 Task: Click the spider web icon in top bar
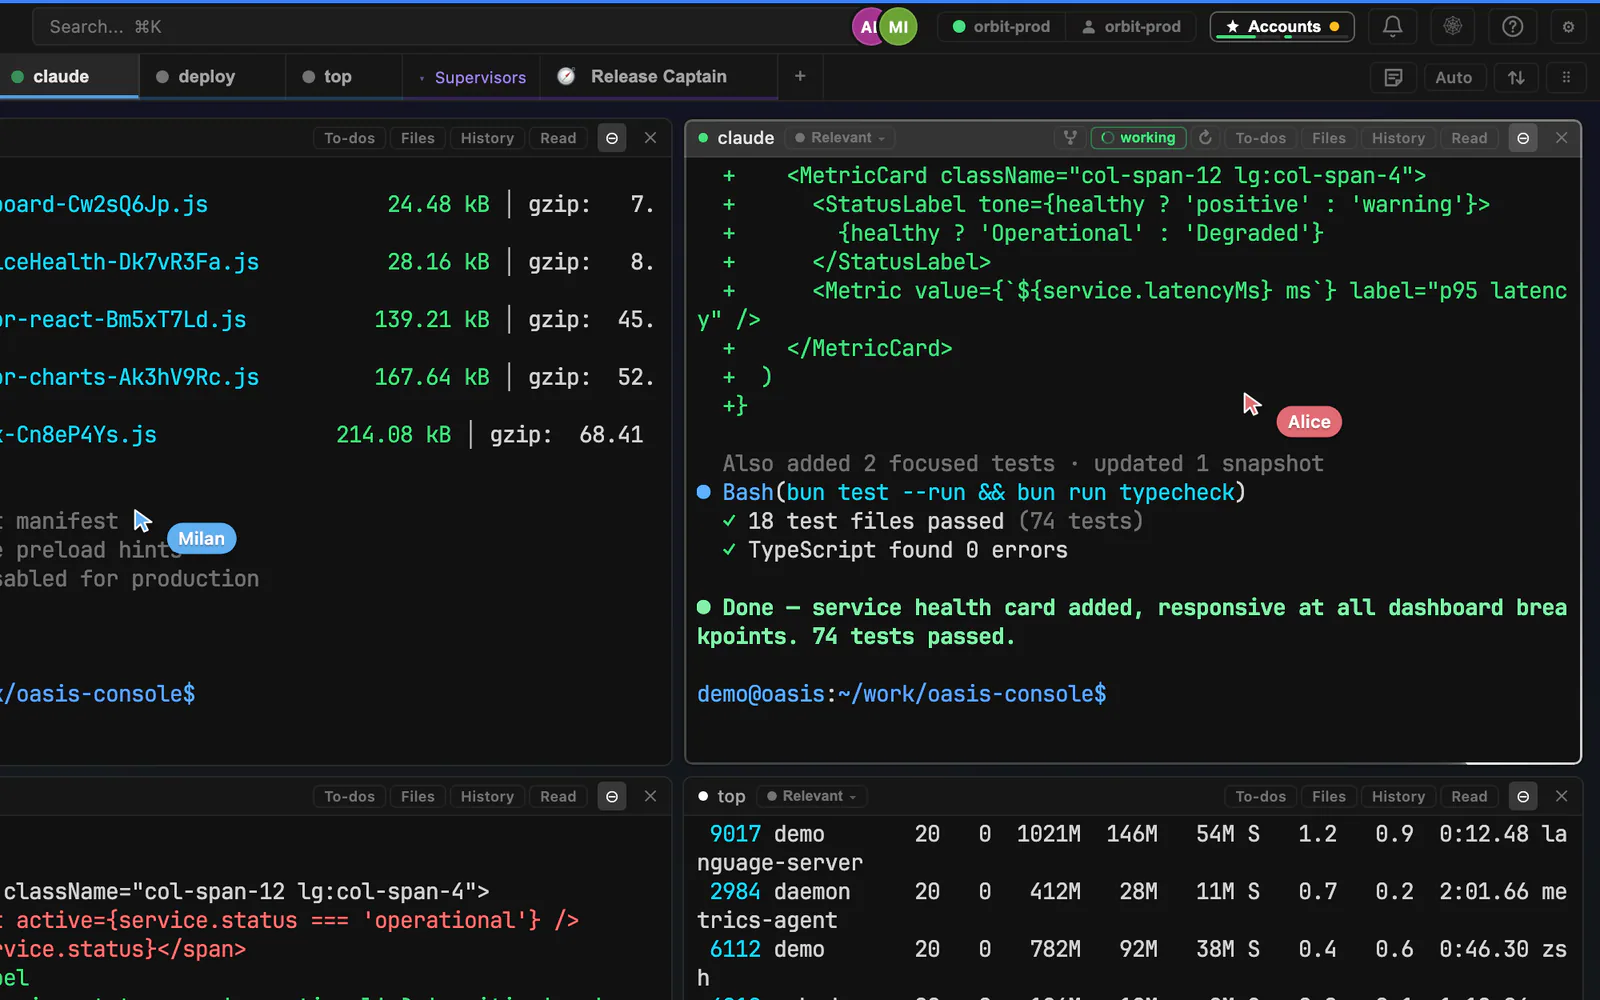tap(1452, 27)
